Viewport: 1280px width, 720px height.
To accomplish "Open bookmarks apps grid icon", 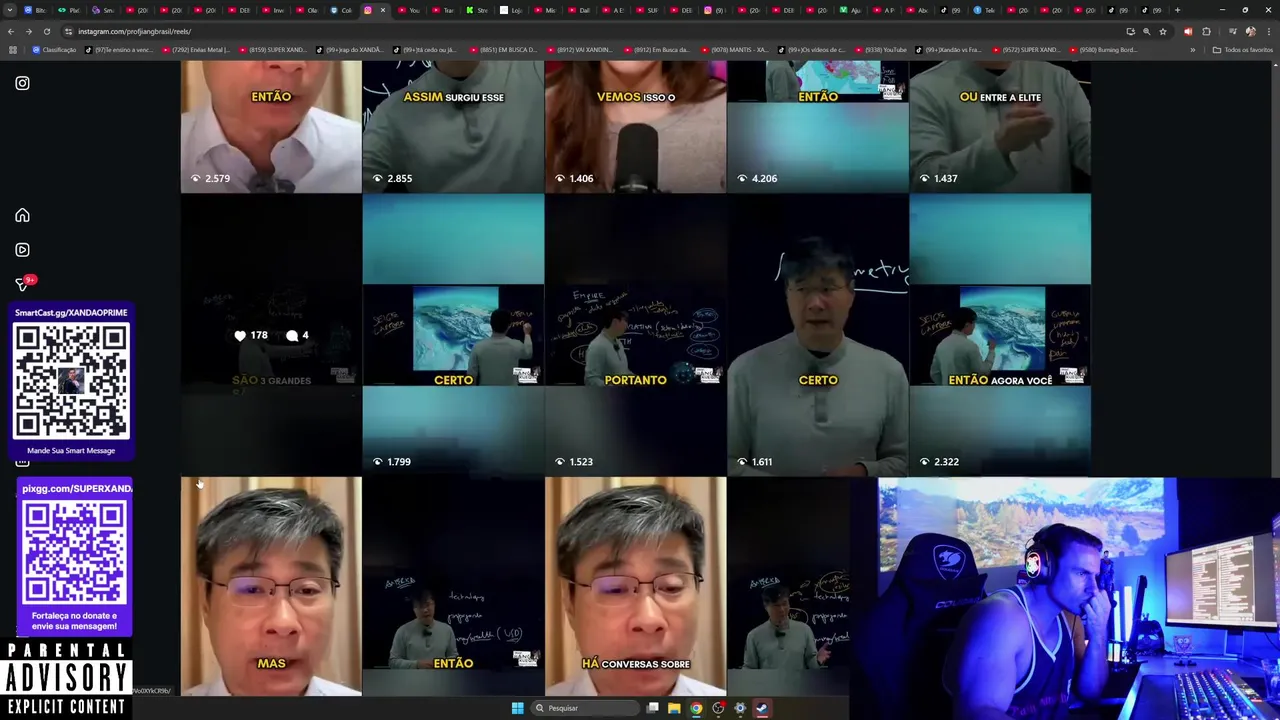I will tap(12, 50).
